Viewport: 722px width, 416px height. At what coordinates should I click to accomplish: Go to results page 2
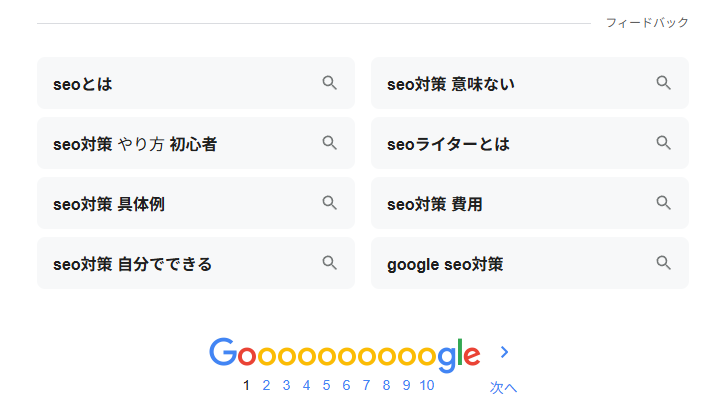coord(266,385)
